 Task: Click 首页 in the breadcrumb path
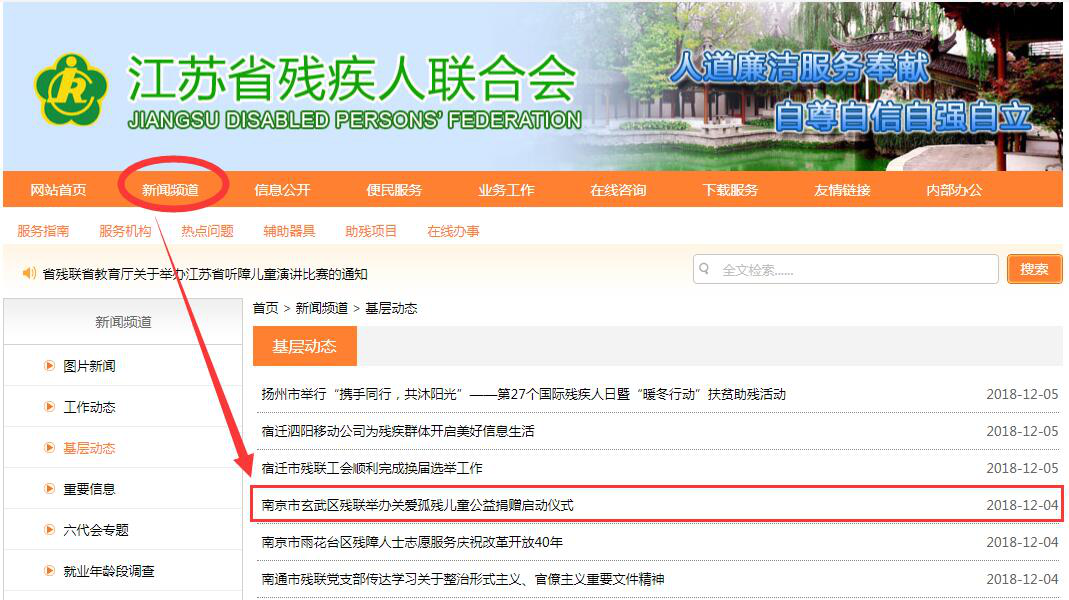click(x=265, y=308)
